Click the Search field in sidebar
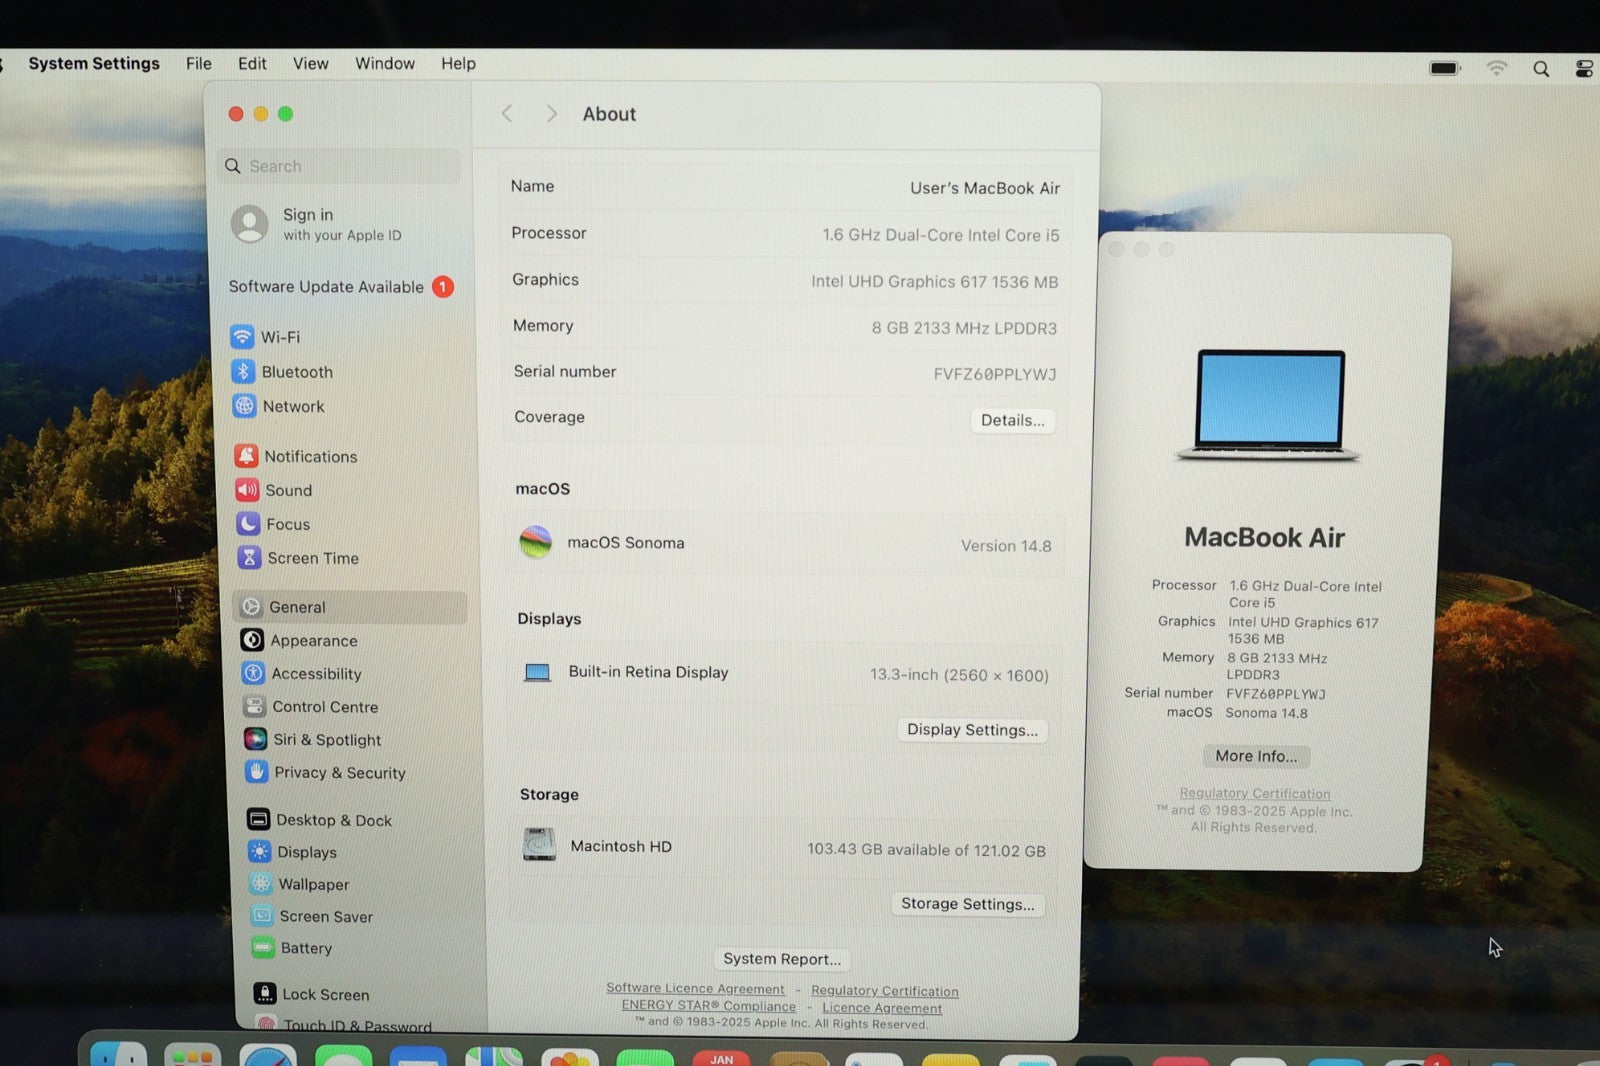This screenshot has width=1600, height=1066. [x=340, y=166]
